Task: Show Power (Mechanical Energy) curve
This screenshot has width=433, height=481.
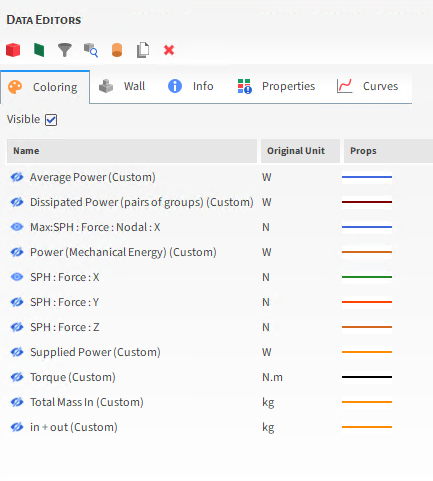Action: click(17, 252)
